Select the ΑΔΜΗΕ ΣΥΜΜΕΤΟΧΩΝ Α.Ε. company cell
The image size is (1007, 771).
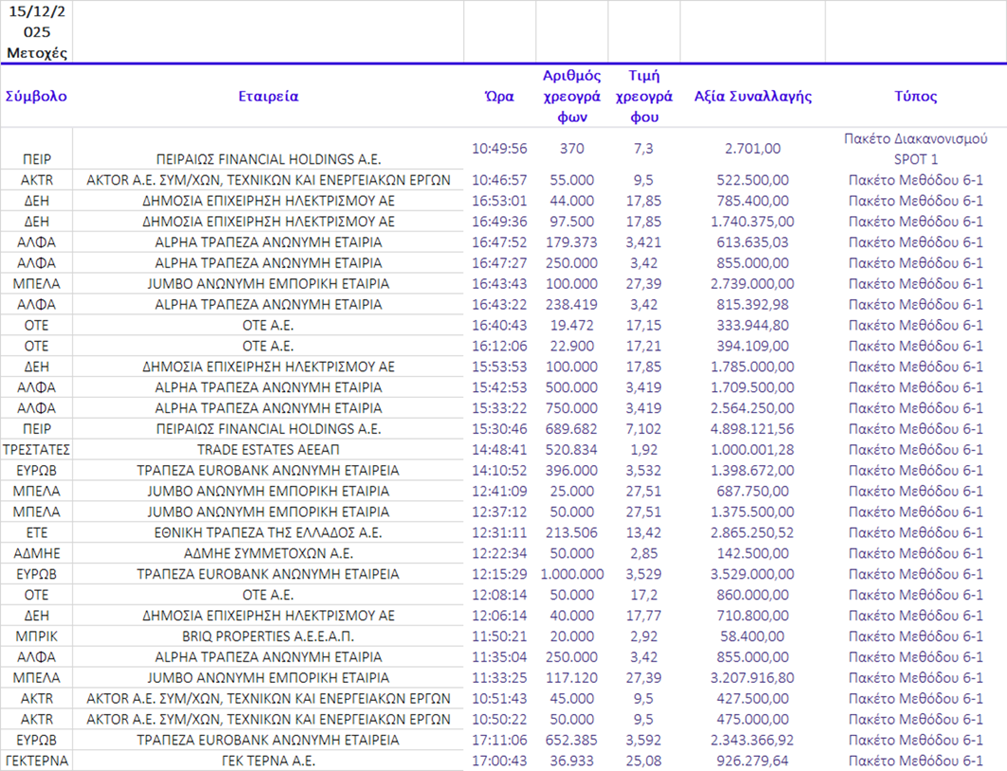[x=268, y=554]
